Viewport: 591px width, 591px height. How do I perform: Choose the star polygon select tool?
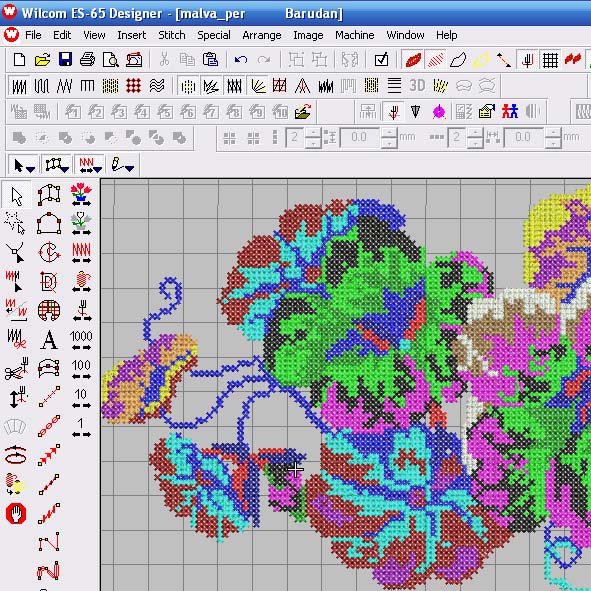tap(15, 224)
